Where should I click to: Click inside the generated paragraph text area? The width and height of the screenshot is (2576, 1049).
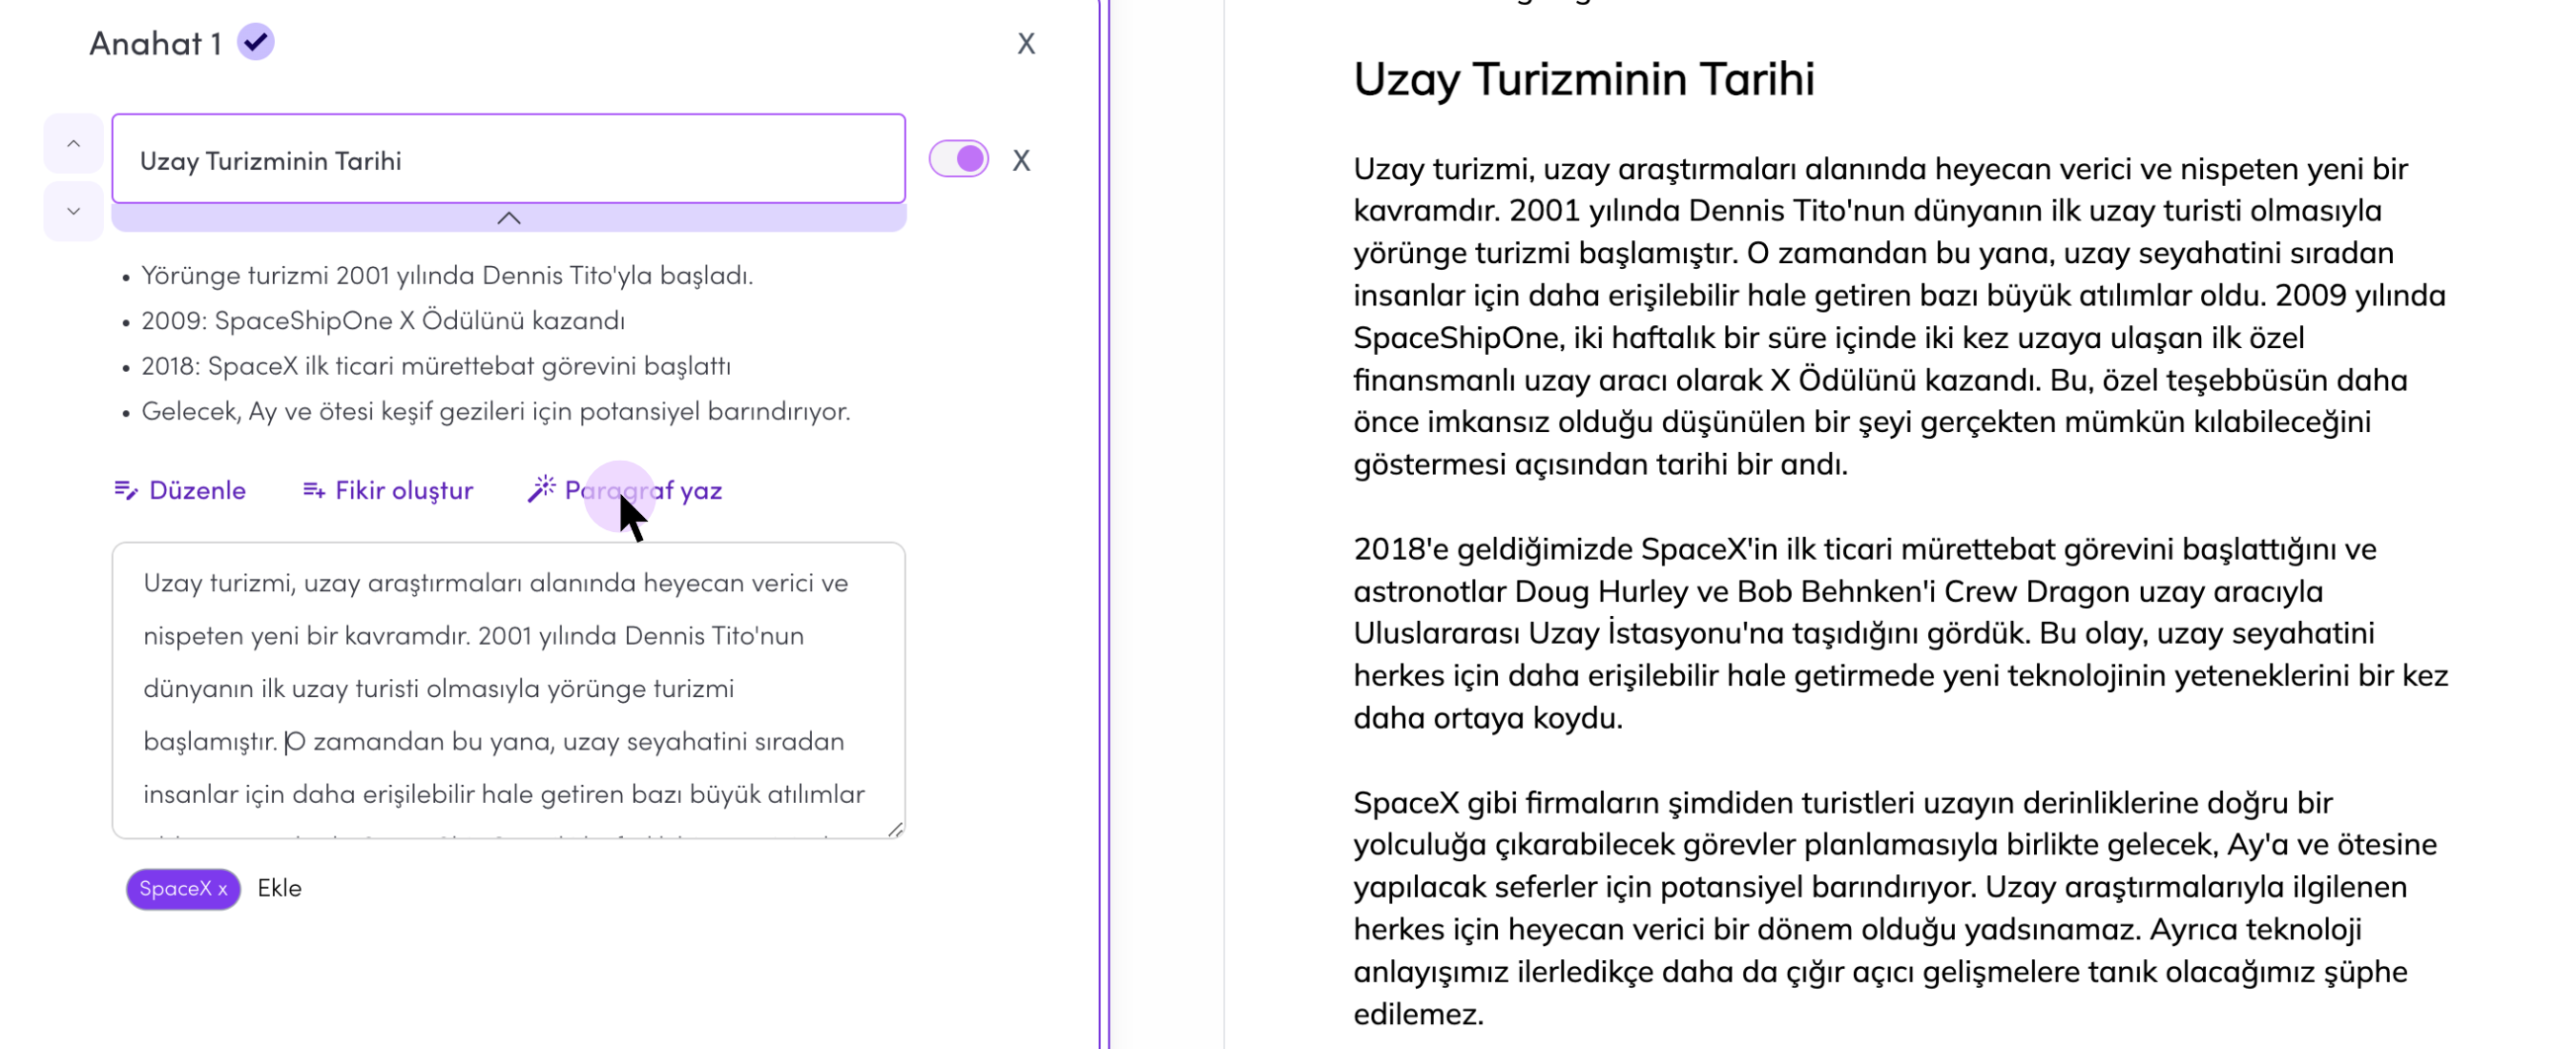click(x=508, y=690)
